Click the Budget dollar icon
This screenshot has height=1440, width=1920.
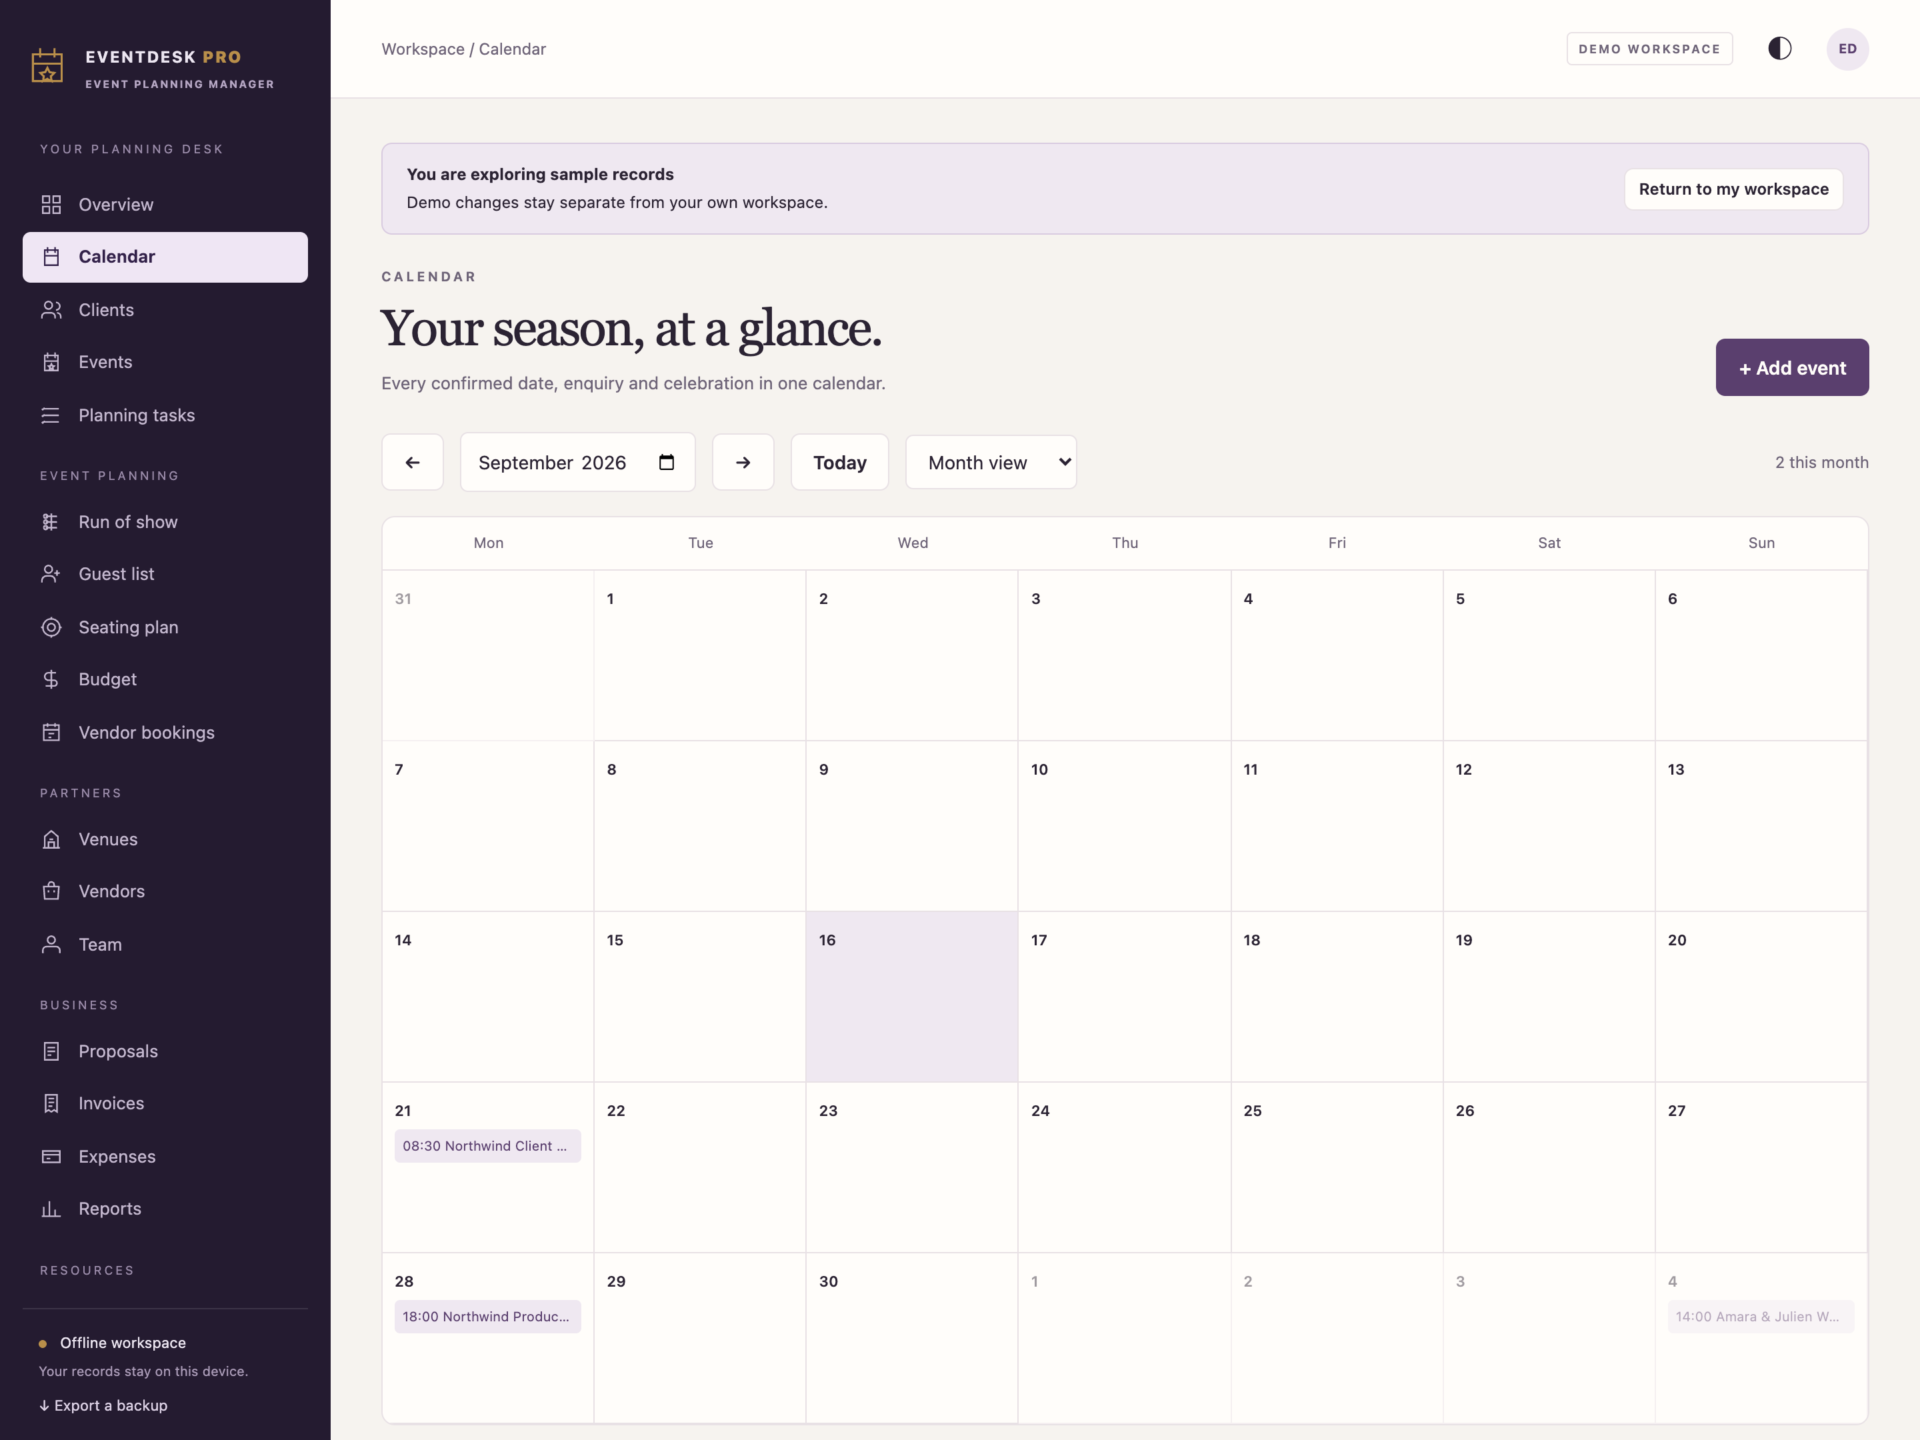click(51, 679)
